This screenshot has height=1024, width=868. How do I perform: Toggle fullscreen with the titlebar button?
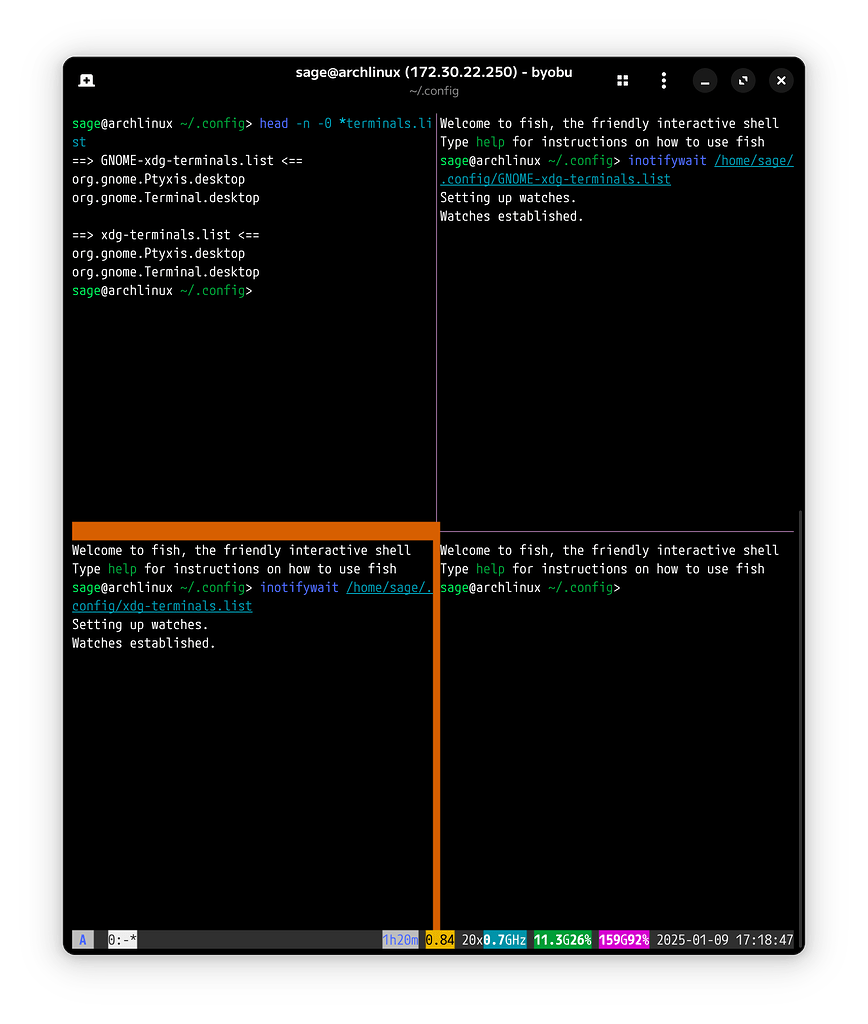[742, 80]
